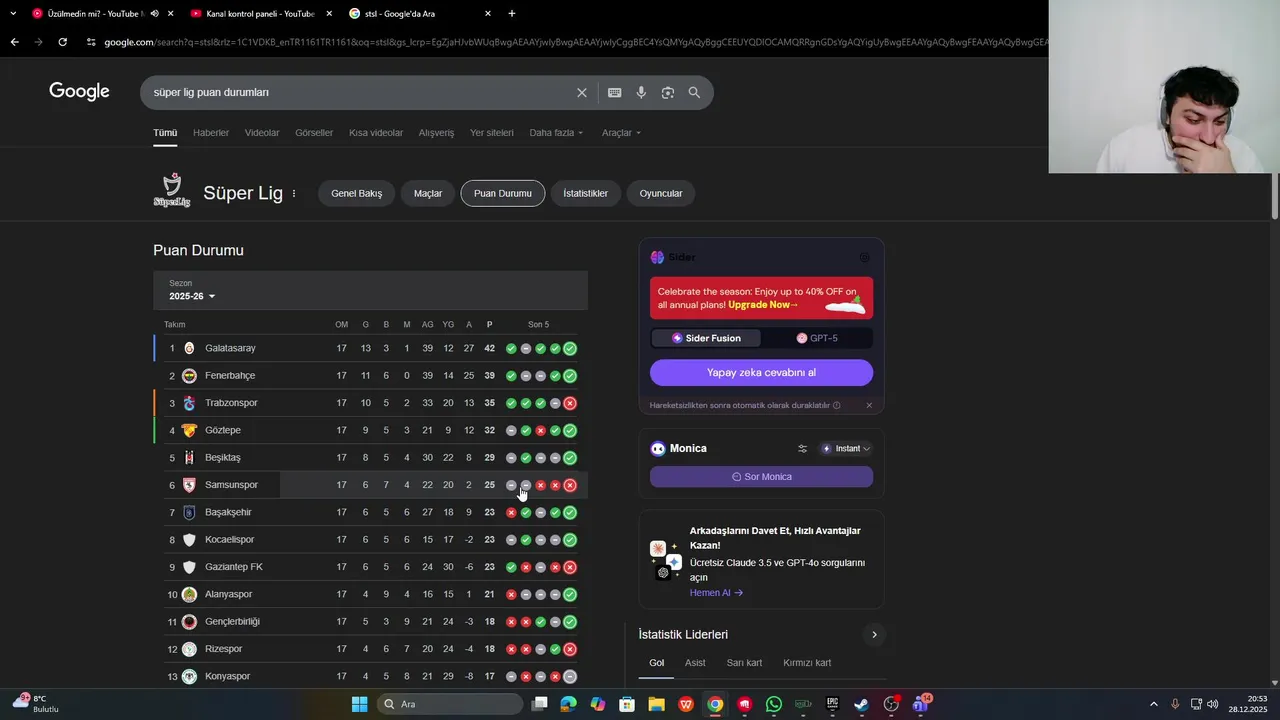Open Microsoft Store from taskbar
The width and height of the screenshot is (1280, 720).
[x=627, y=704]
